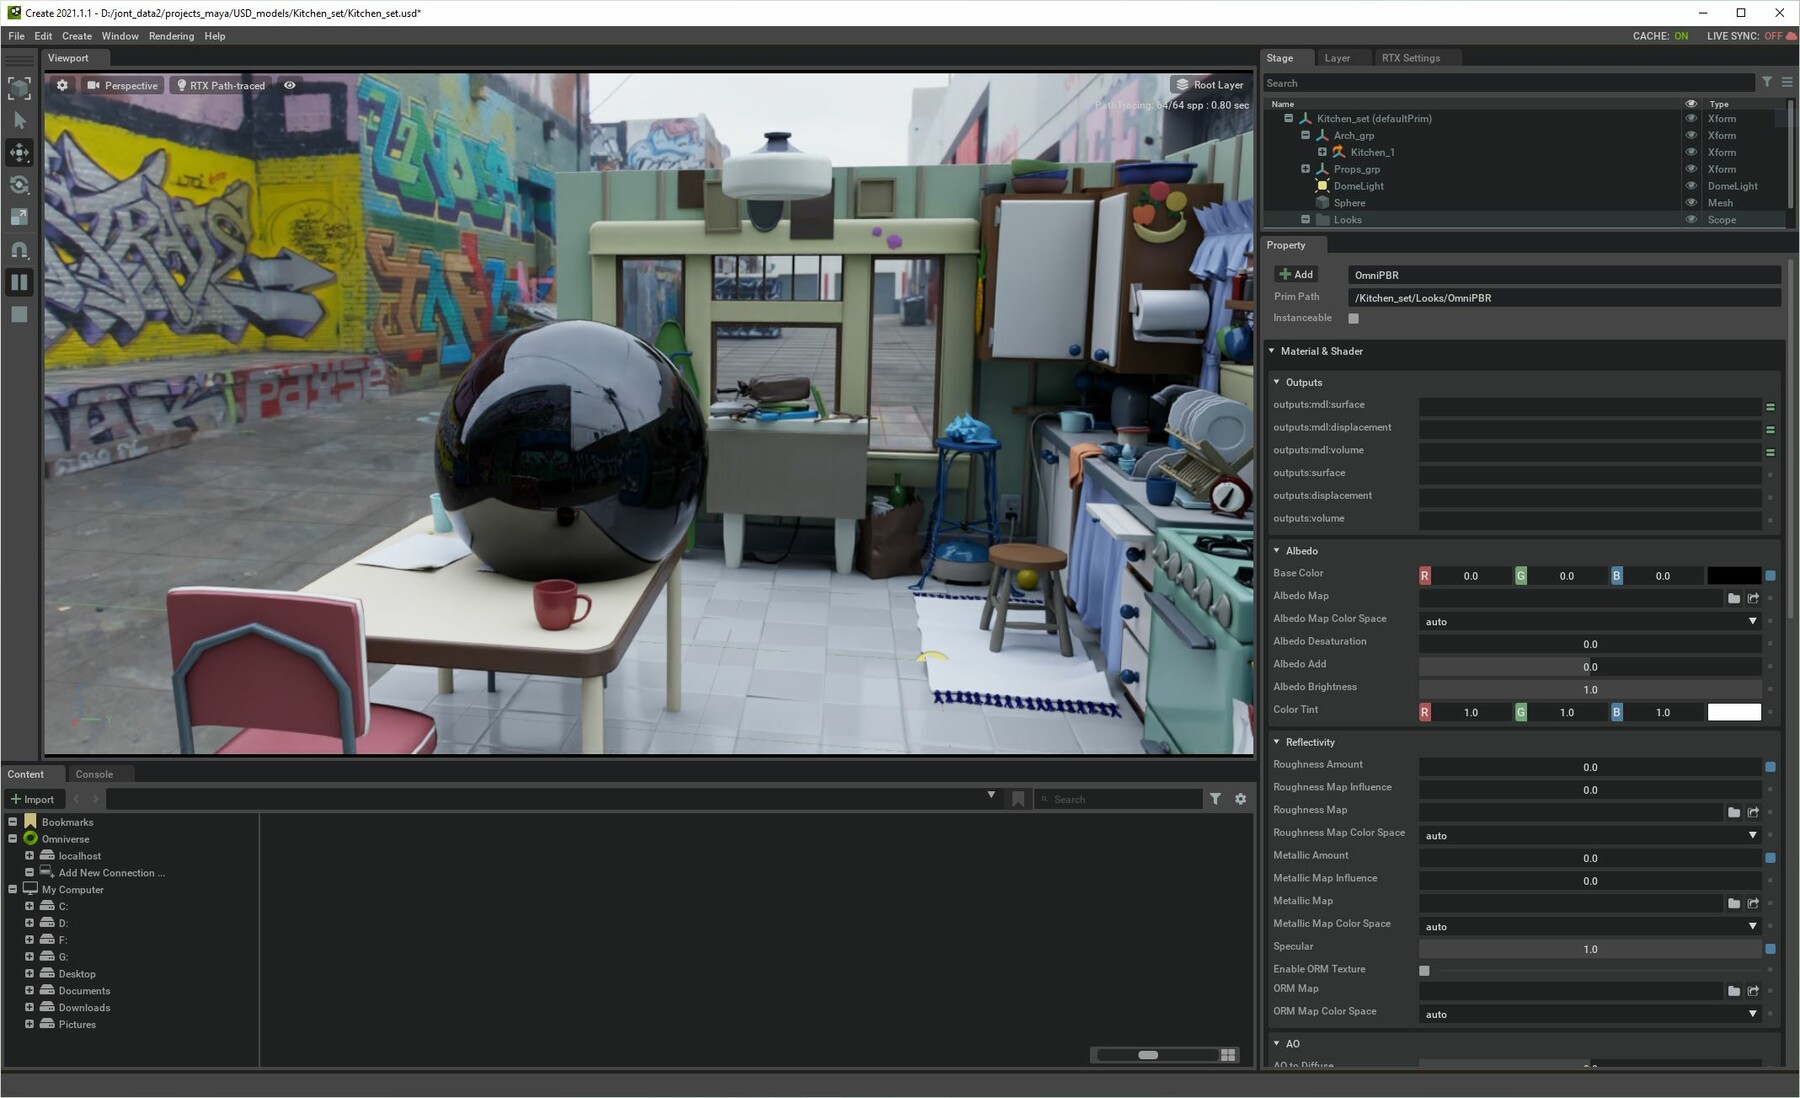The height and width of the screenshot is (1098, 1800).
Task: Open Albedo Map Color Space dropdown
Action: [x=1589, y=621]
